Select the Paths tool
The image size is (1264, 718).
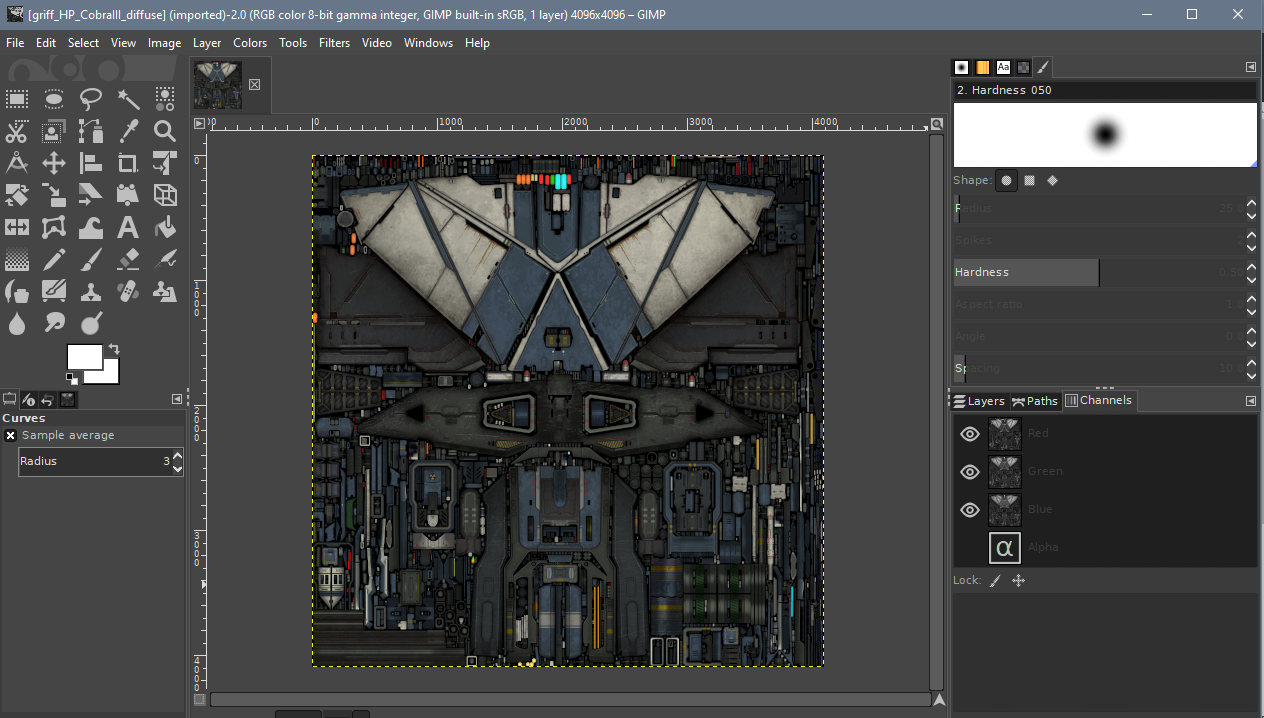click(x=91, y=131)
